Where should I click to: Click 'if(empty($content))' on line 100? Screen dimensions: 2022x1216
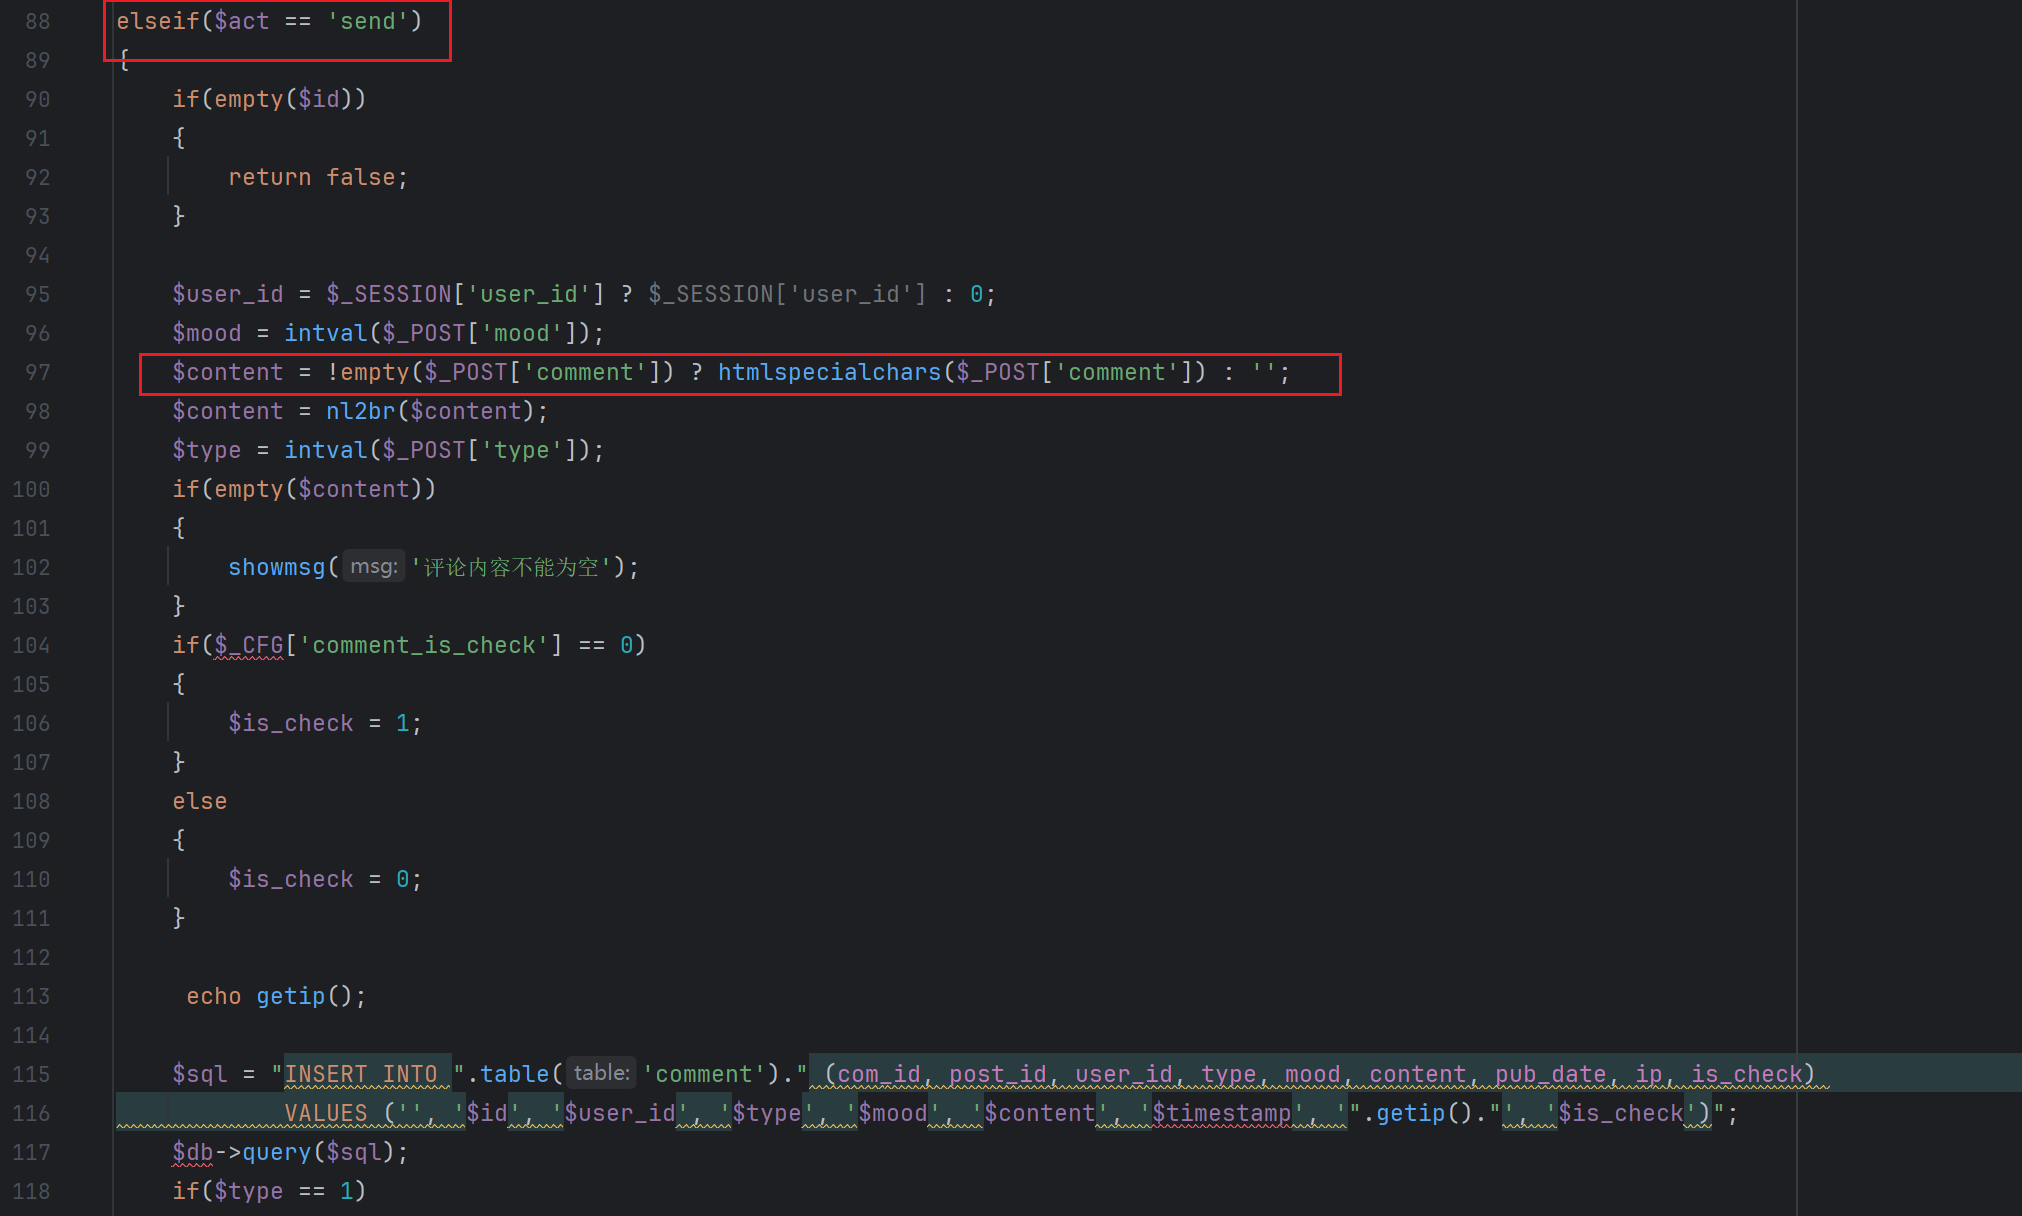point(304,489)
